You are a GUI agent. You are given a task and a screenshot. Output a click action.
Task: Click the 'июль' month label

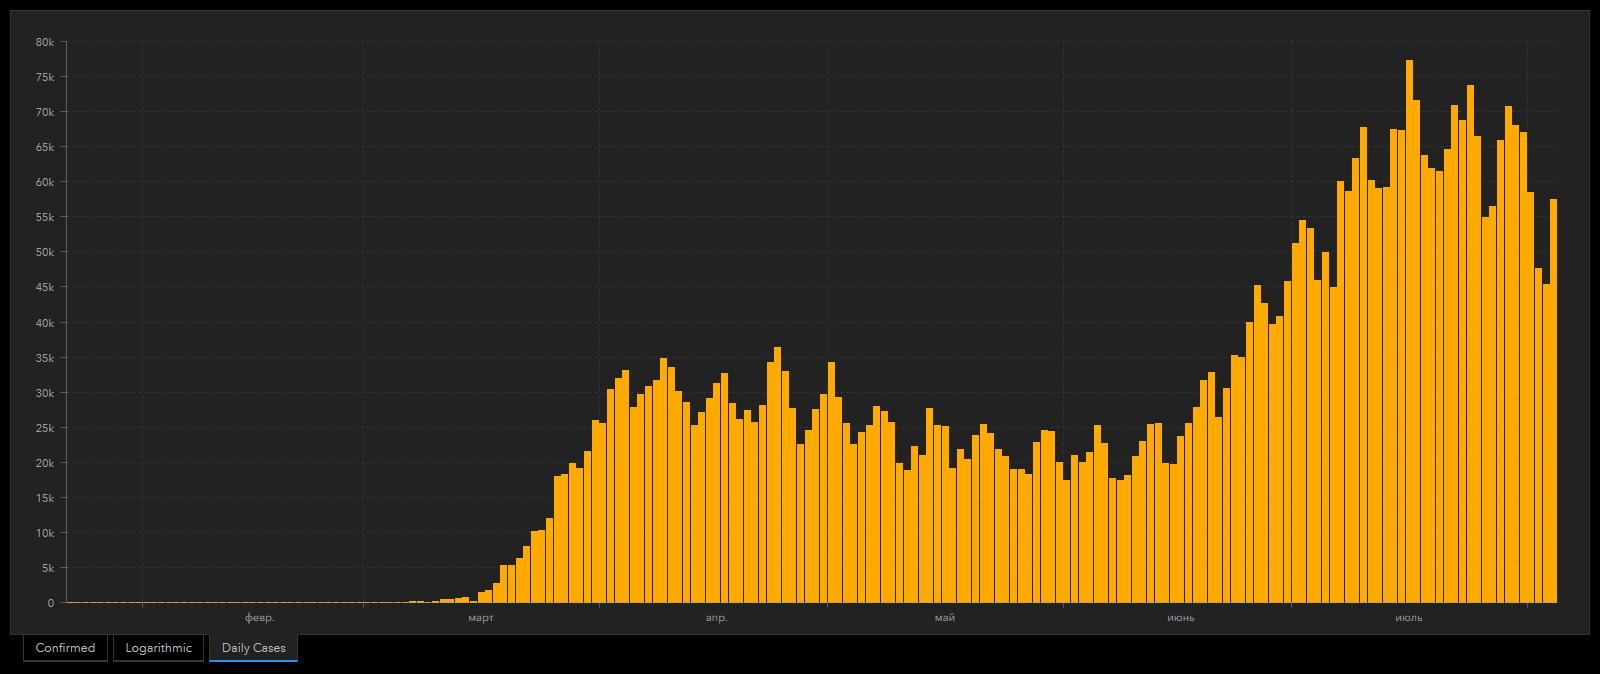pos(1409,618)
